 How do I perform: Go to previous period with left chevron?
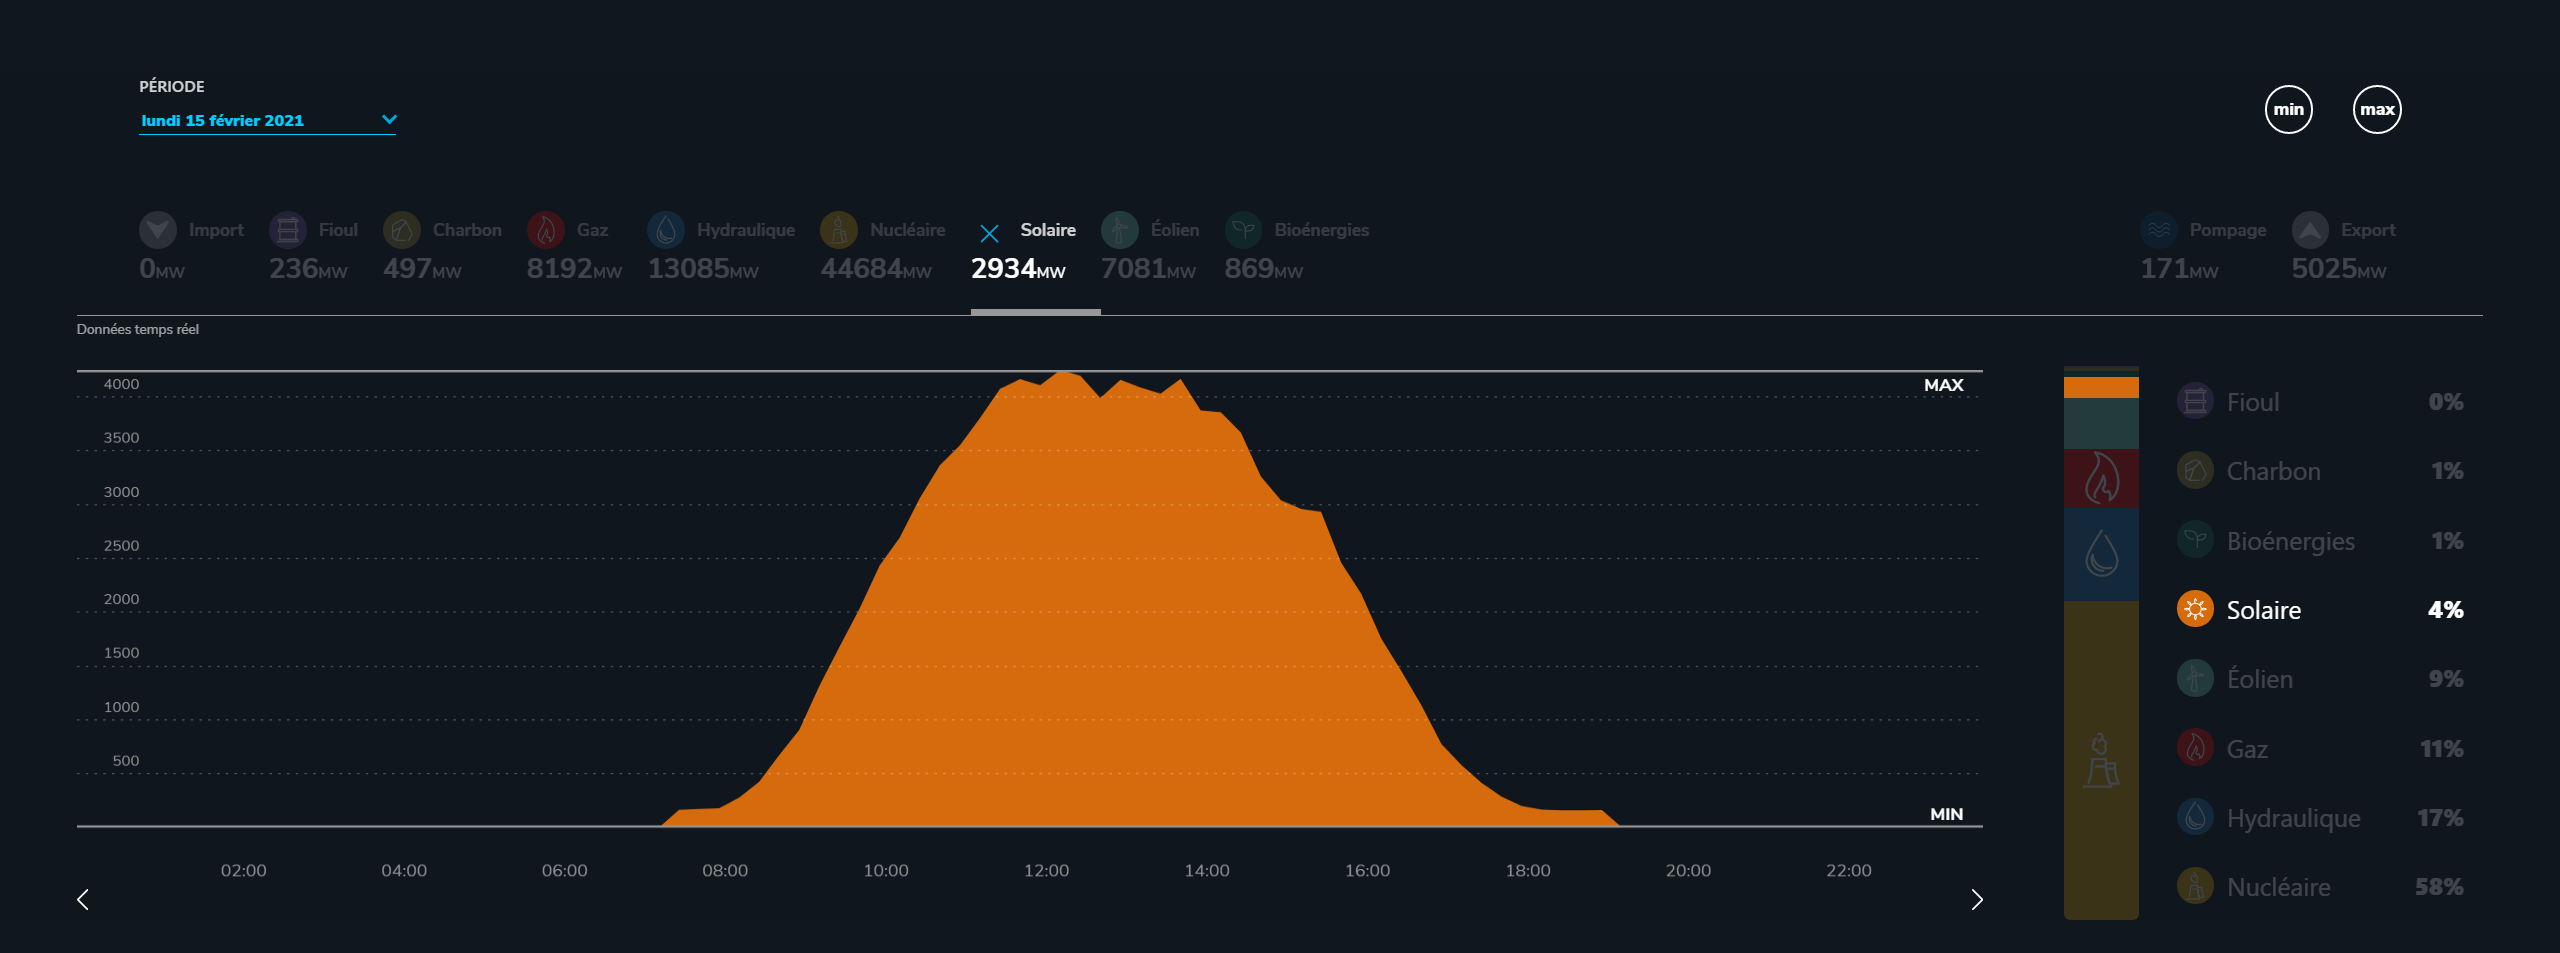83,899
